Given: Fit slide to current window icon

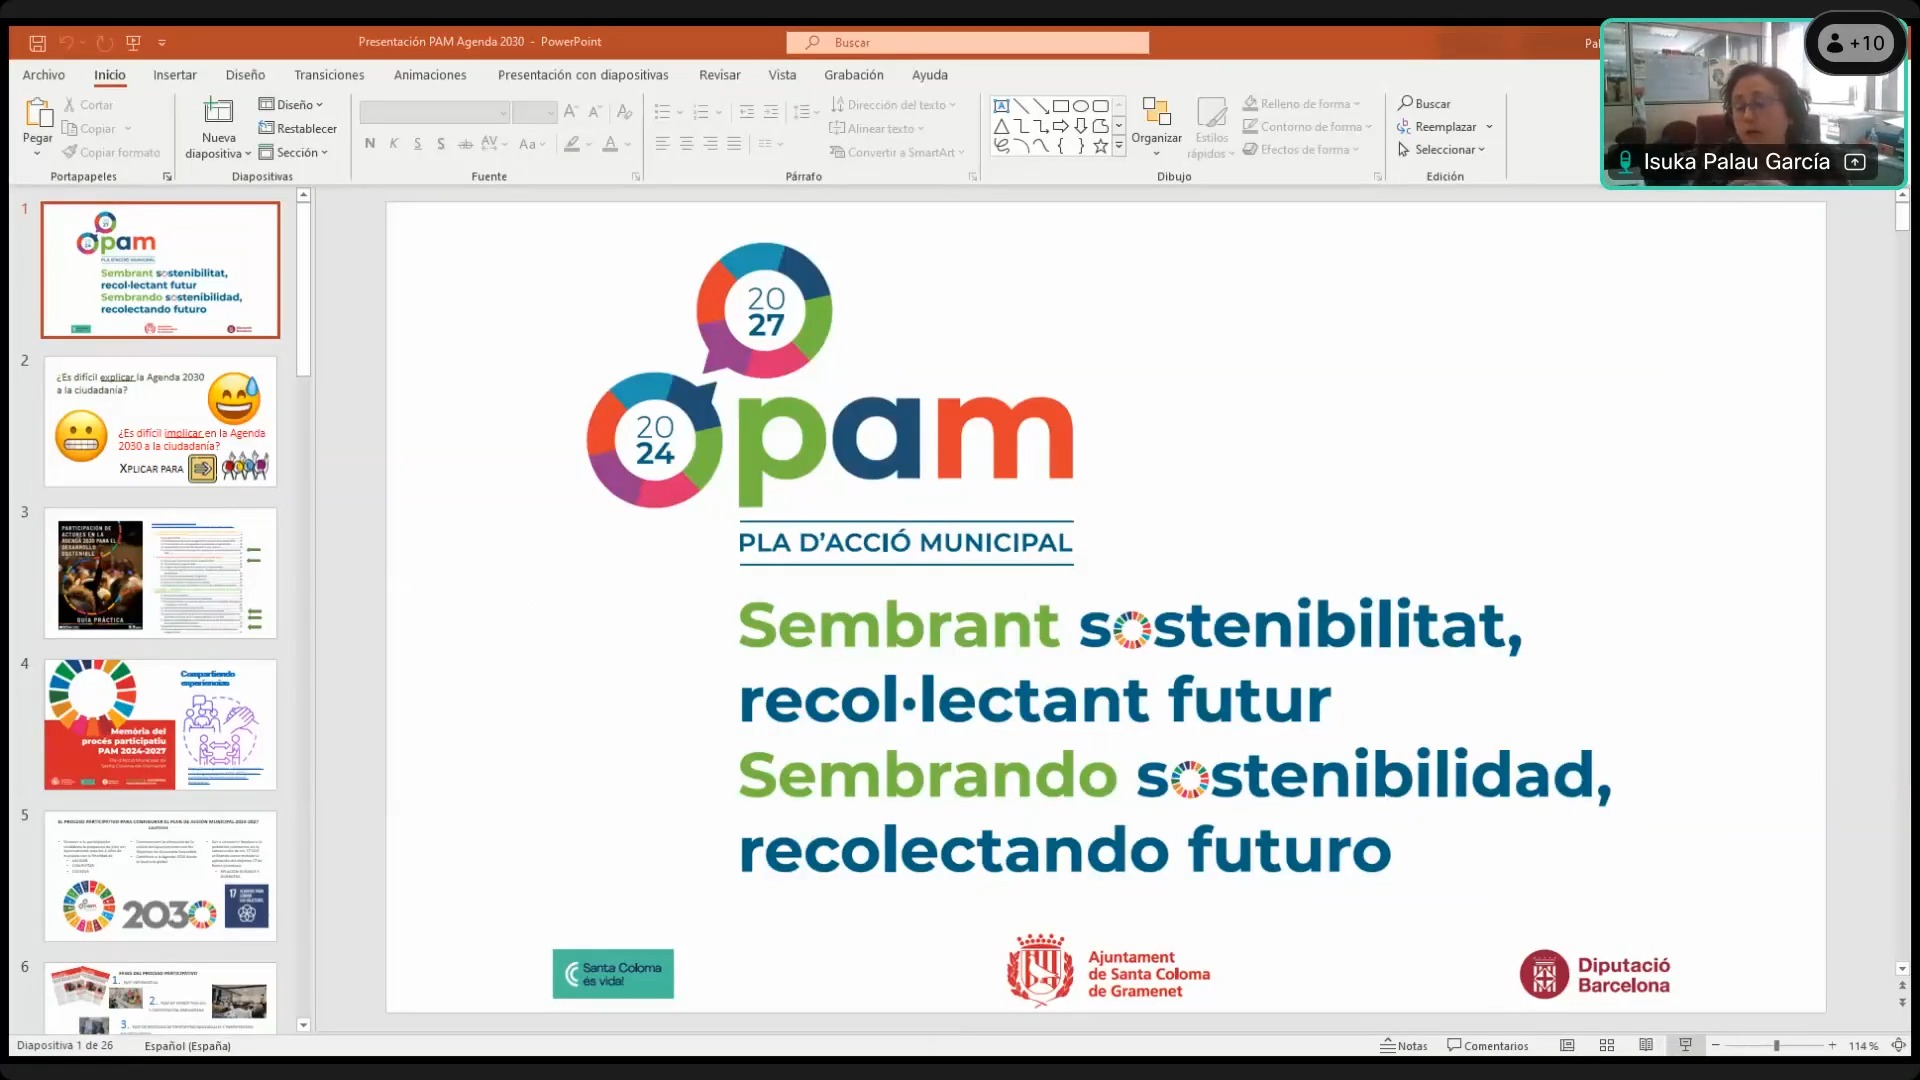Looking at the screenshot, I should [x=1898, y=1046].
